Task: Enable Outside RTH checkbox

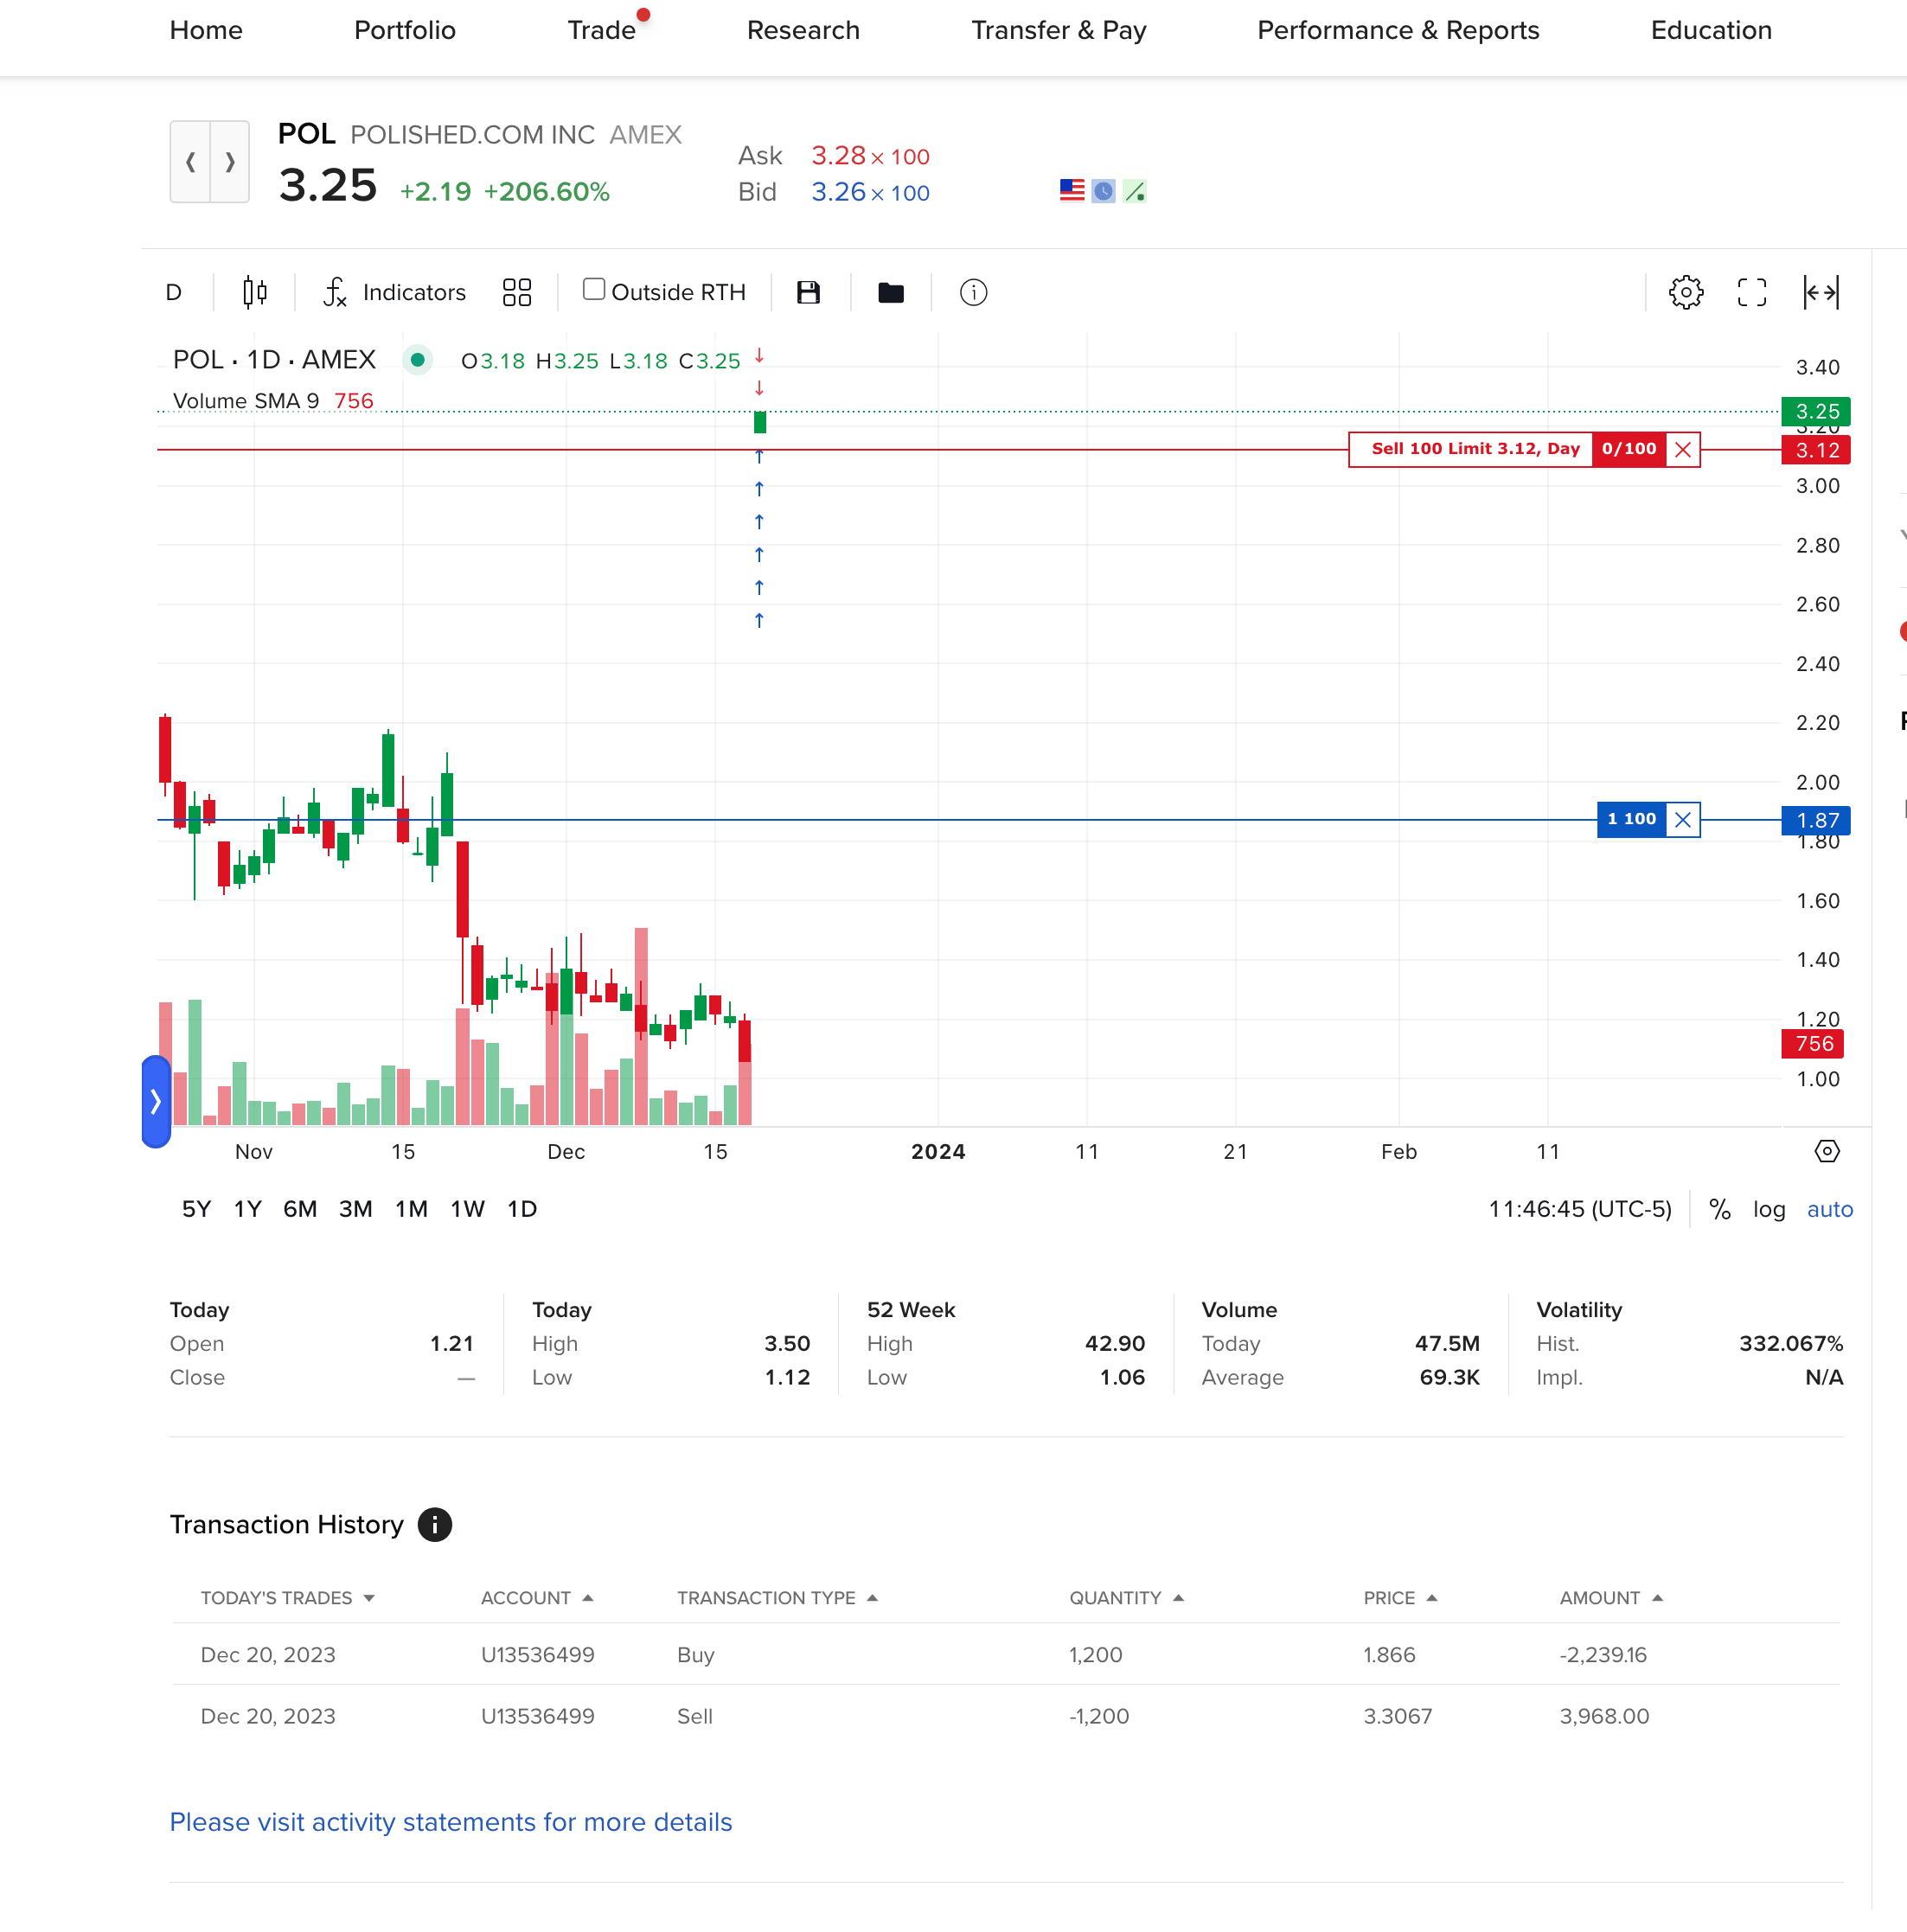Action: tap(594, 290)
